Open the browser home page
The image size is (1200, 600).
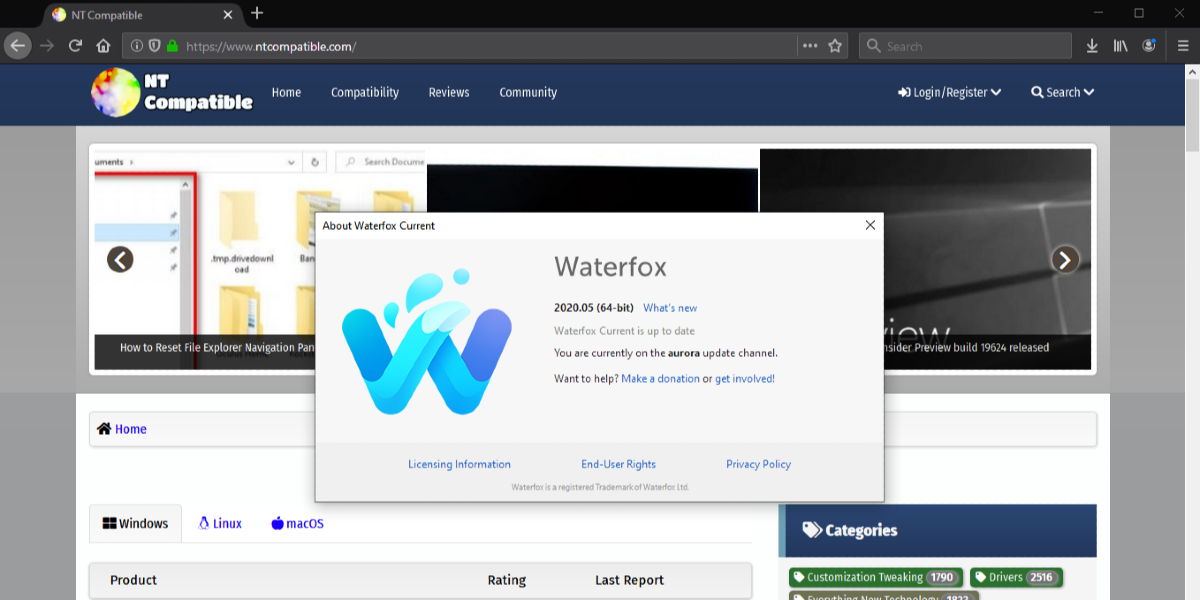[103, 46]
